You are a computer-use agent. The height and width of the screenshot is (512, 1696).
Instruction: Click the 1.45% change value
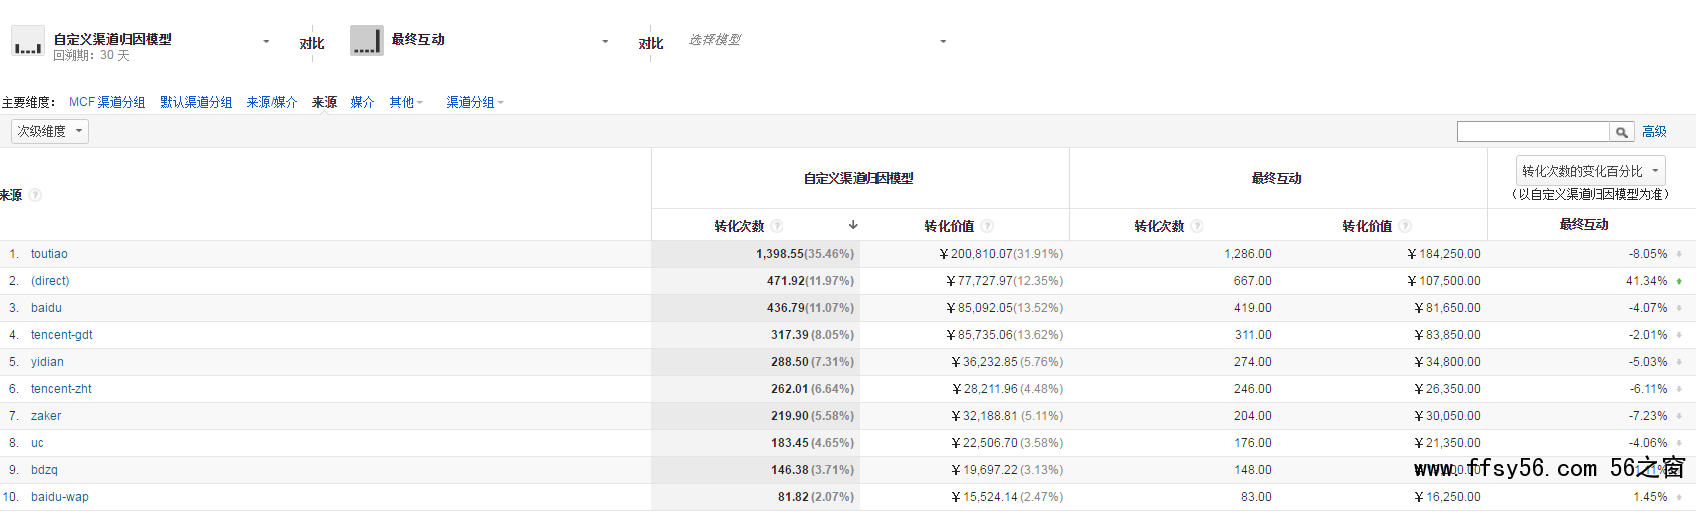[x=1650, y=497]
